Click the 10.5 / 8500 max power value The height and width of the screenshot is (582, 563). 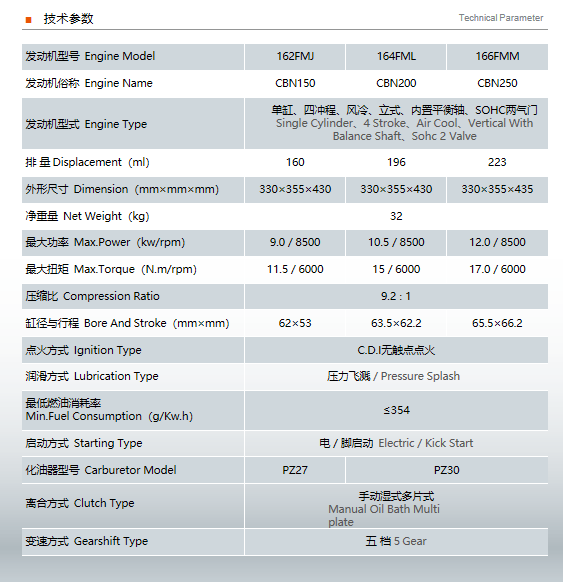click(x=396, y=242)
